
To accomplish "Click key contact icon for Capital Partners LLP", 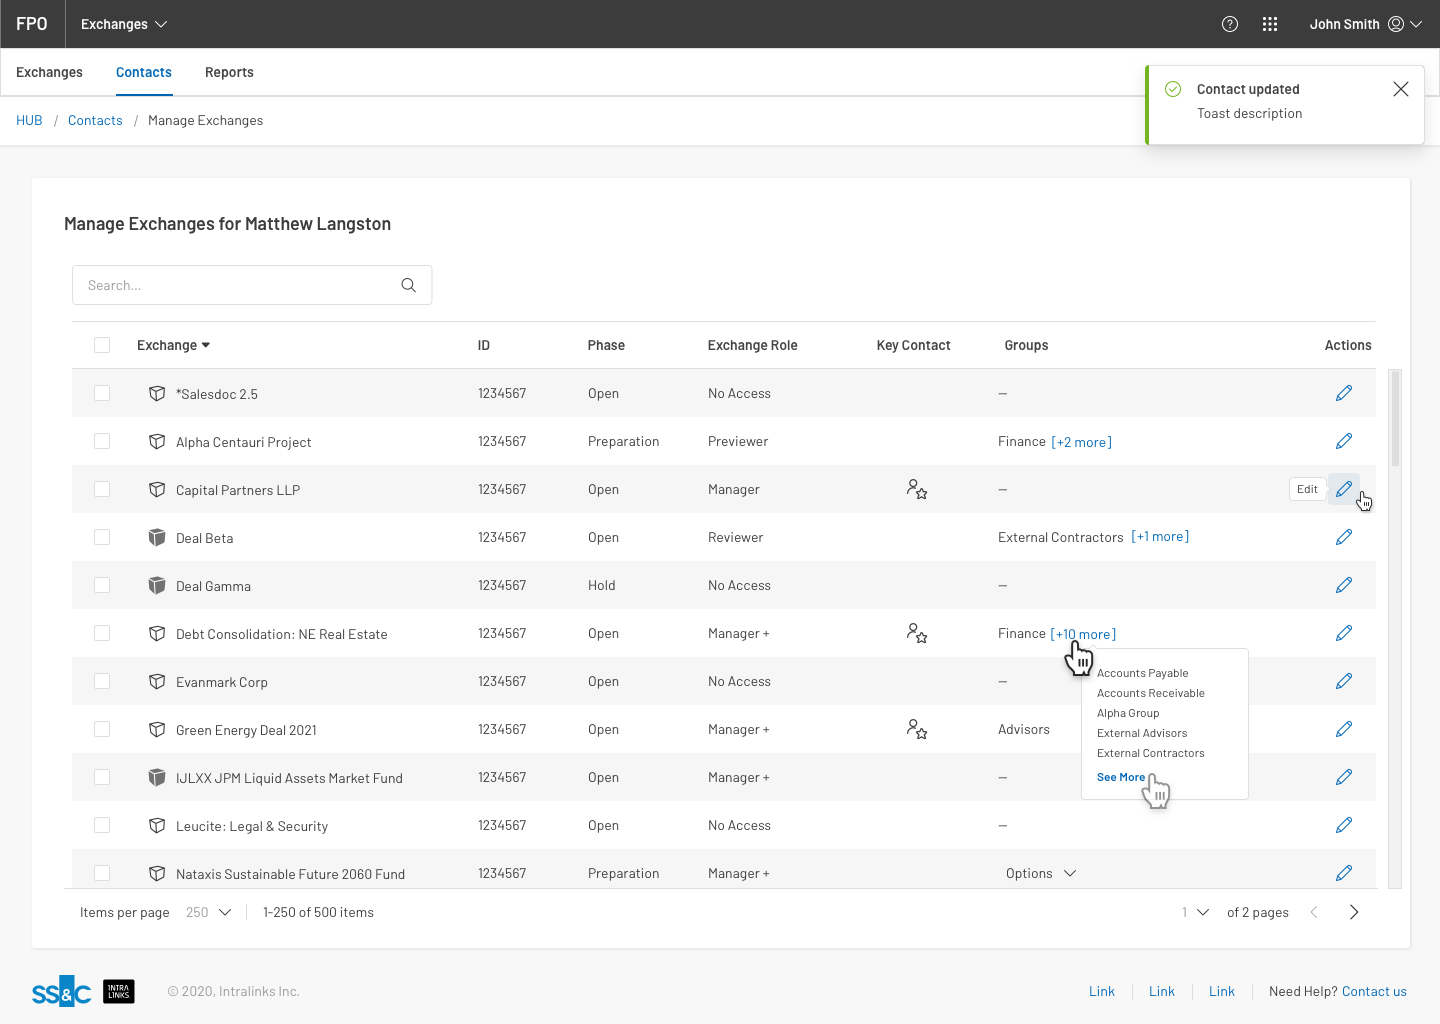I will [917, 489].
